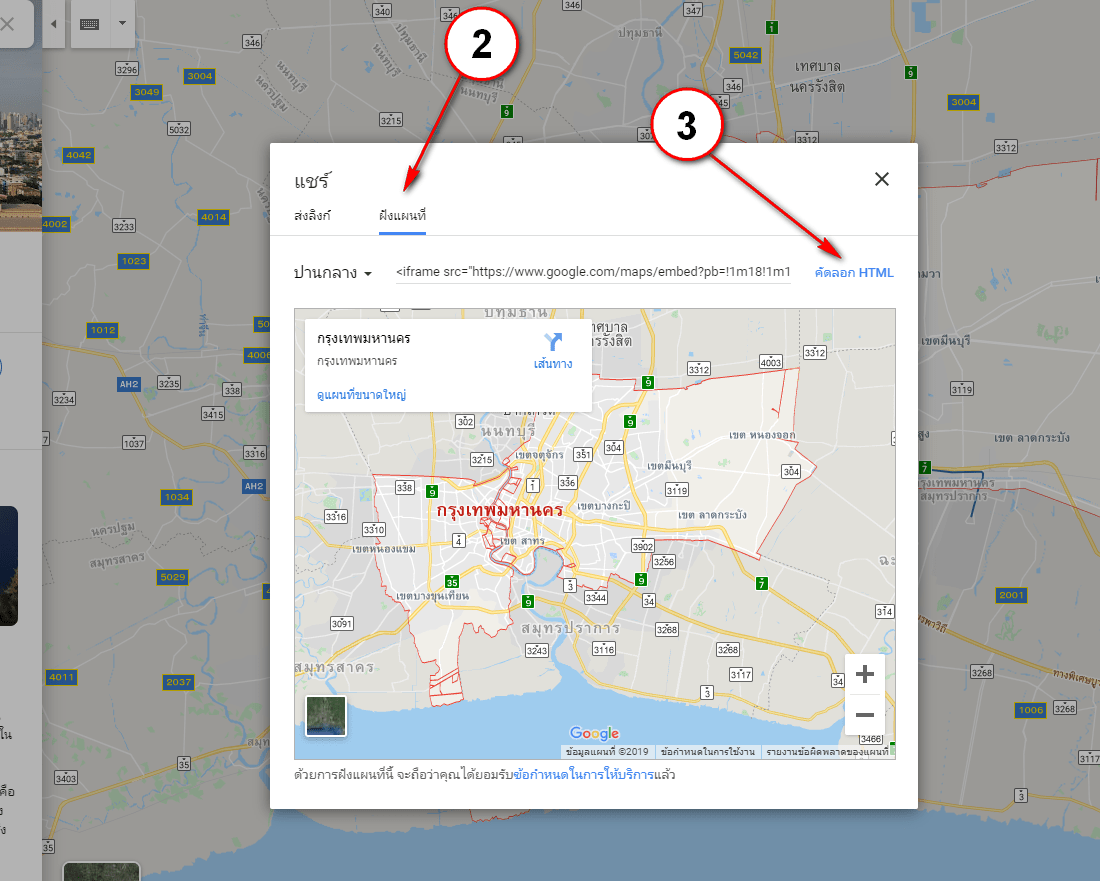Click ข้อกำหนดในการใช้งาน in map footer

[708, 751]
